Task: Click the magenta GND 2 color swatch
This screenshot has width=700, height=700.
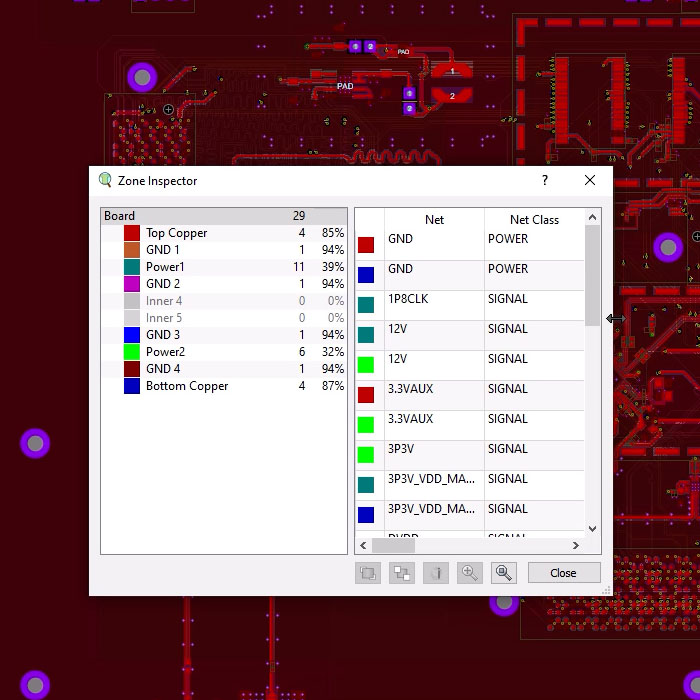Action: tap(132, 284)
